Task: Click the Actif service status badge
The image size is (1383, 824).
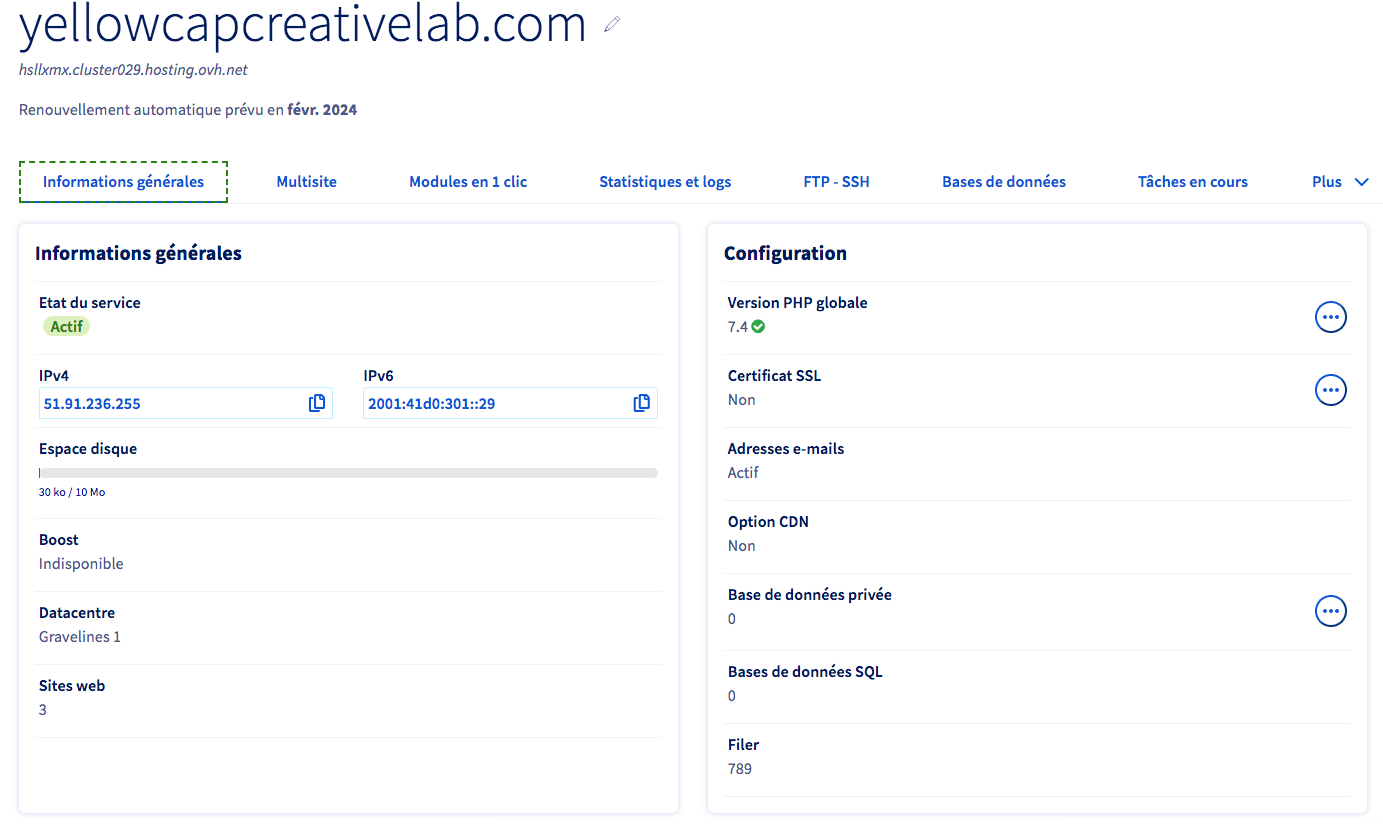Action: pyautogui.click(x=66, y=326)
